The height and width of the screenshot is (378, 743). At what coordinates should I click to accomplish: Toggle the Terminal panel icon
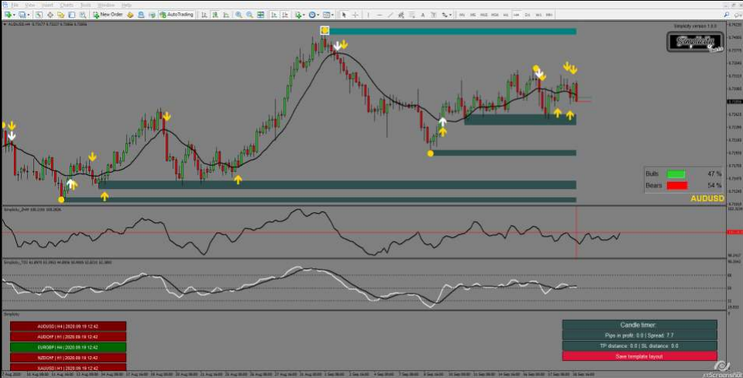pos(72,15)
